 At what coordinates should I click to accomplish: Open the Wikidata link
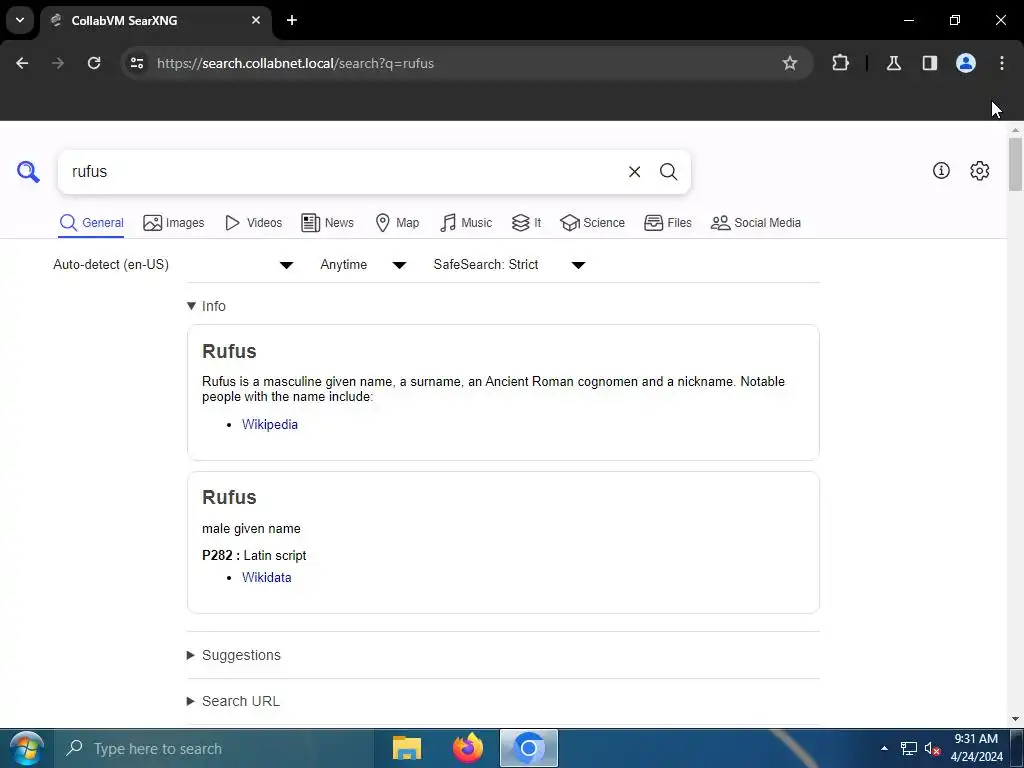click(x=266, y=577)
